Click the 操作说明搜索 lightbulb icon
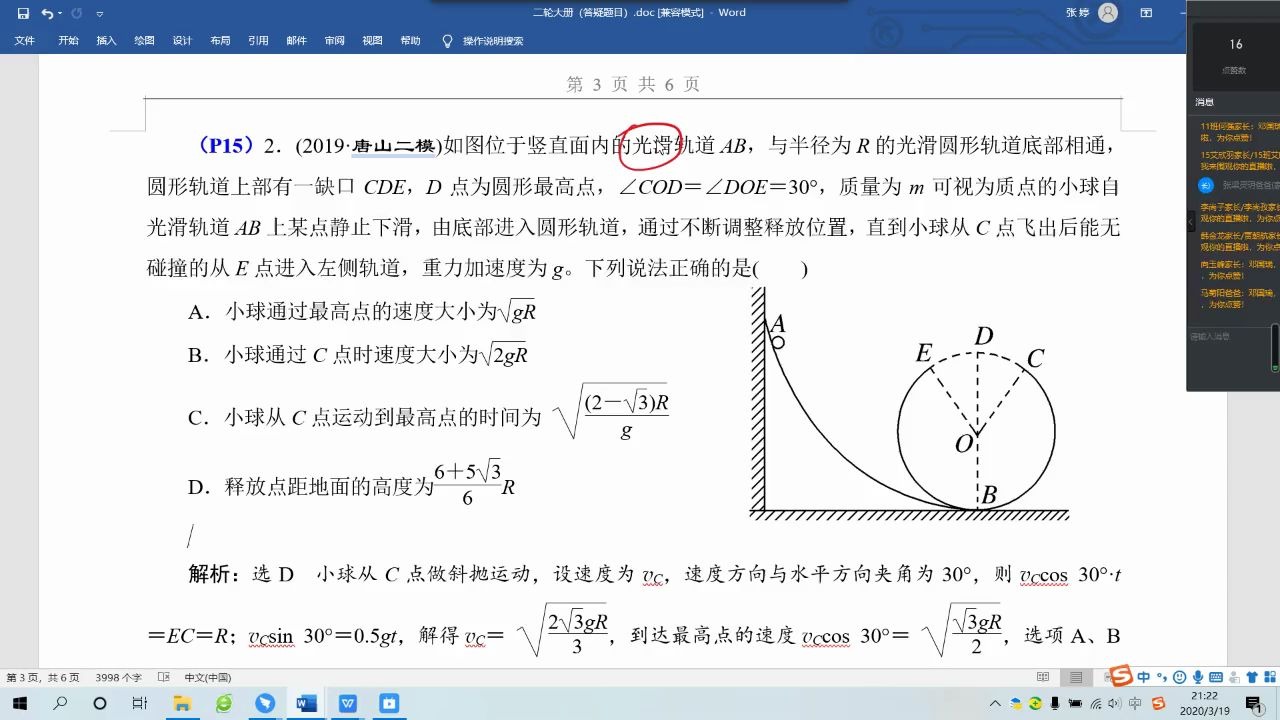Image resolution: width=1280 pixels, height=720 pixels. click(x=446, y=41)
